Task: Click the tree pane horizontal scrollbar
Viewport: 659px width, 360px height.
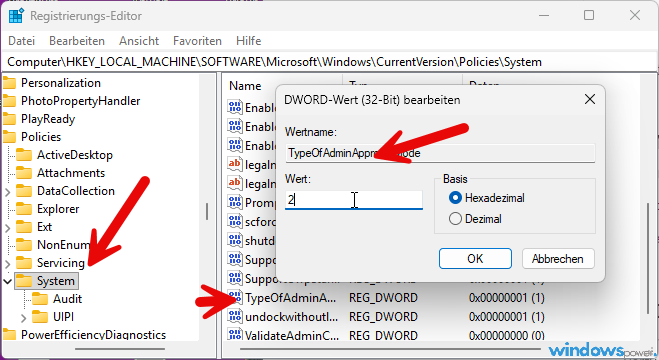Action: [x=120, y=349]
